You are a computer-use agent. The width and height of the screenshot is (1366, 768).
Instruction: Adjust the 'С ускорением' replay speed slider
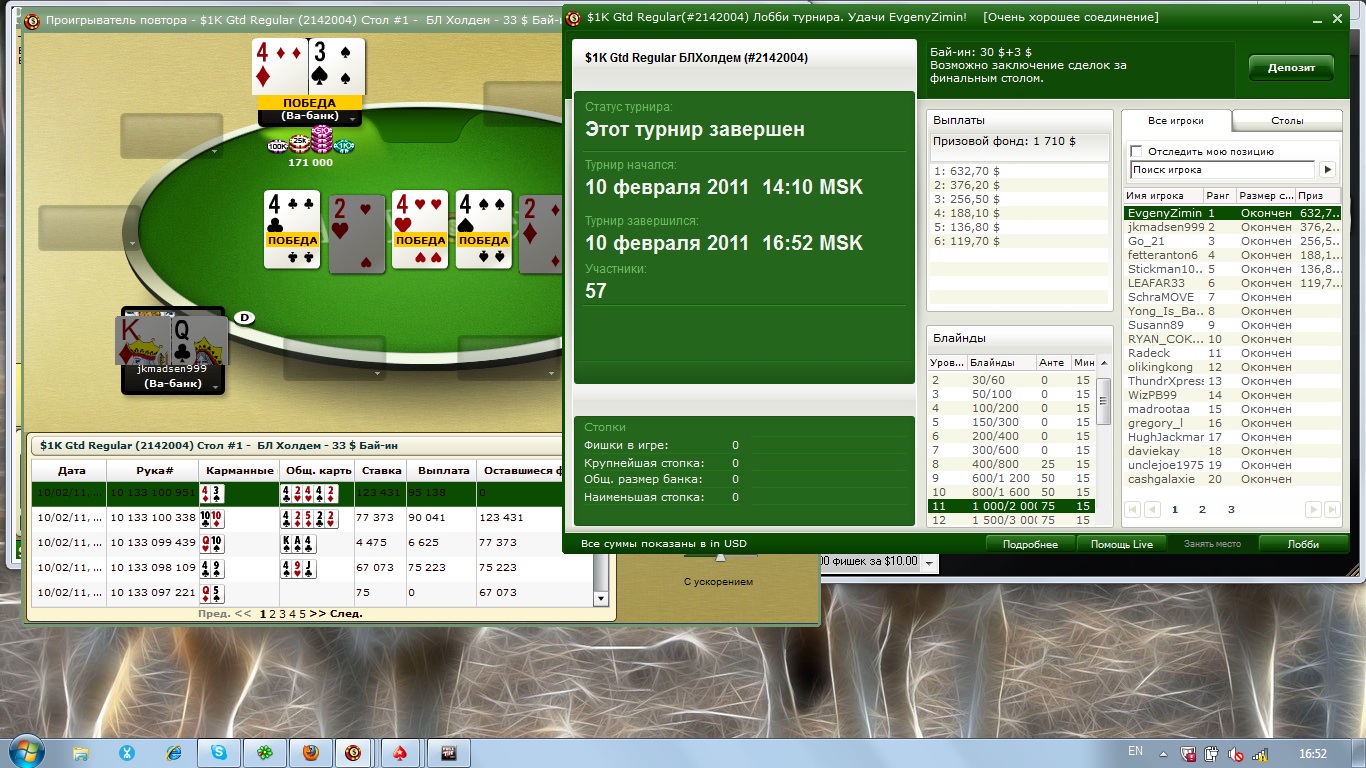[x=718, y=557]
